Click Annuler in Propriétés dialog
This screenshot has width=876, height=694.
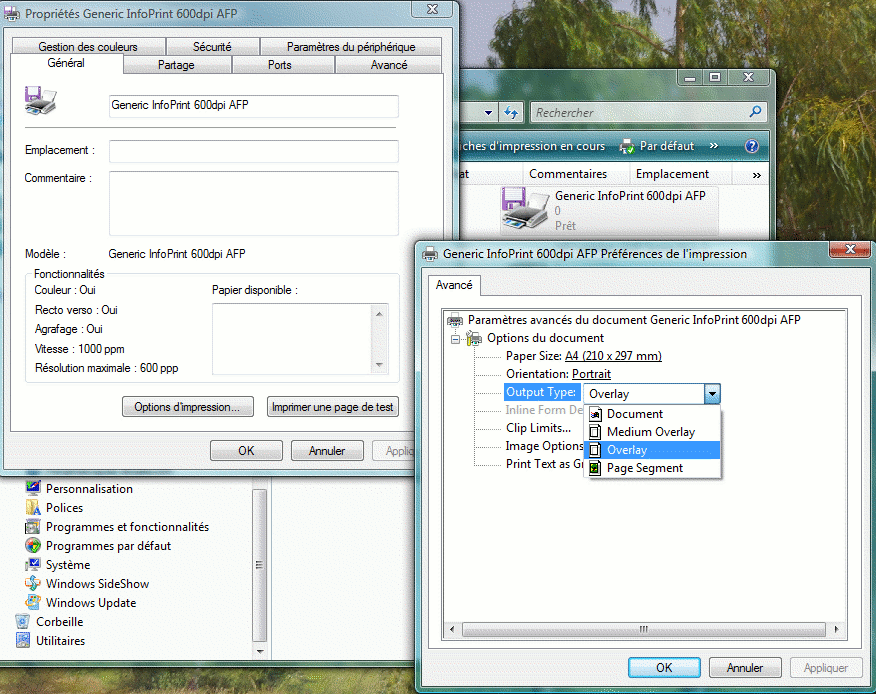(327, 450)
